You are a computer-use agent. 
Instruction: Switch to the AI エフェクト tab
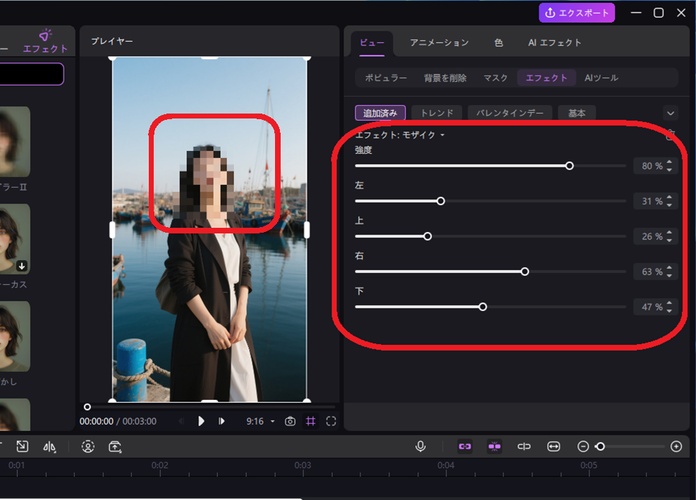[x=554, y=43]
